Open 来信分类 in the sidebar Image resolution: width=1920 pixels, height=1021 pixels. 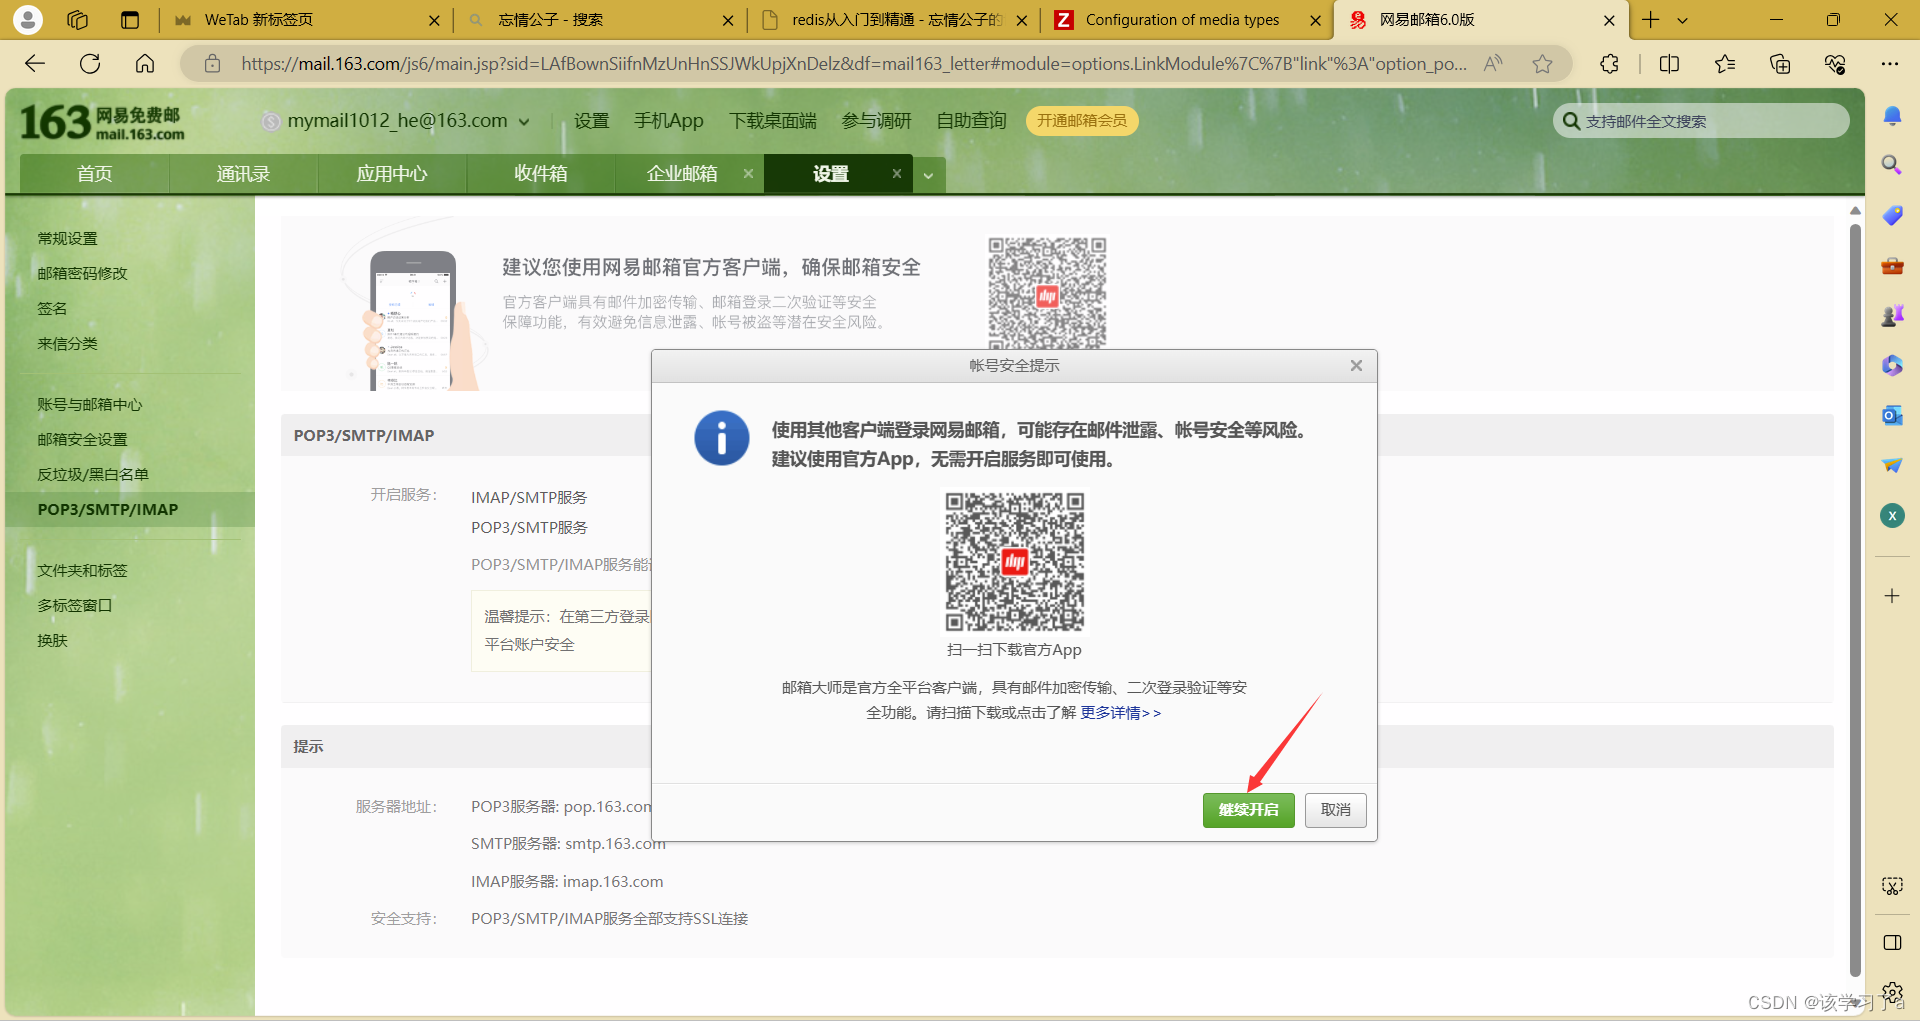coord(67,343)
